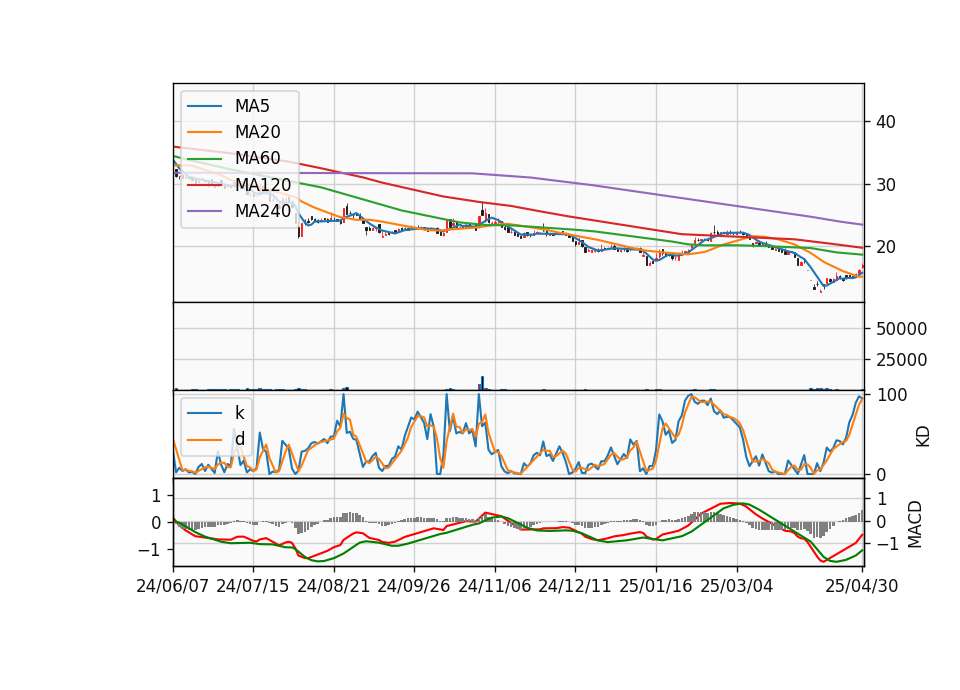
Task: Click the k legend label in KD panel
Action: [239, 413]
